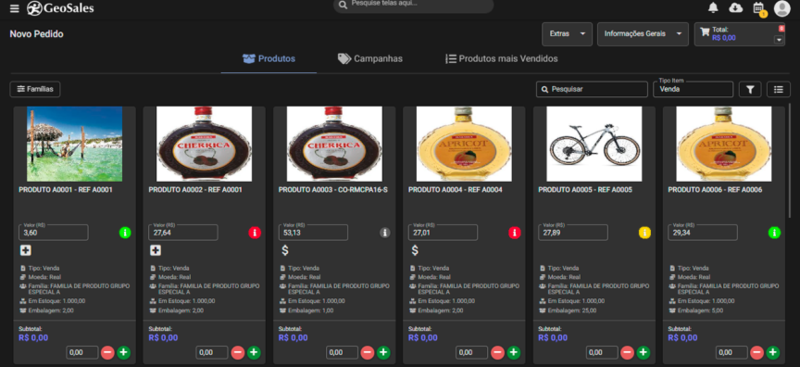Increase quantity of PRODUTO A0001 with plus
The width and height of the screenshot is (800, 367).
click(x=124, y=352)
